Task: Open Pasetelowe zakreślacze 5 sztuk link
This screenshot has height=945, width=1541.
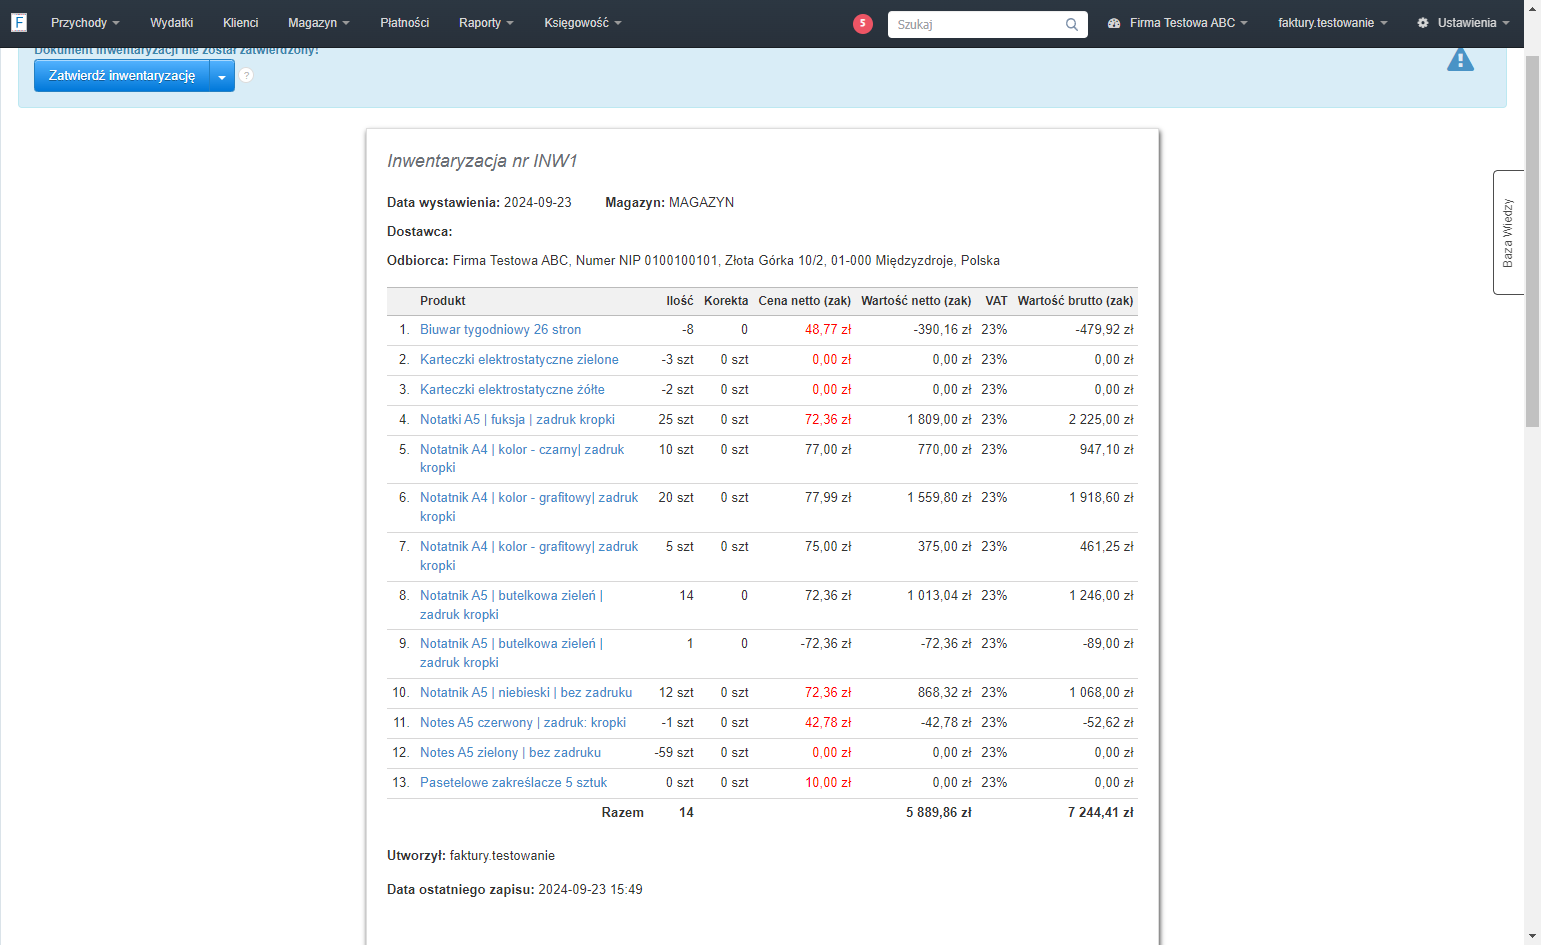Action: pos(513,783)
